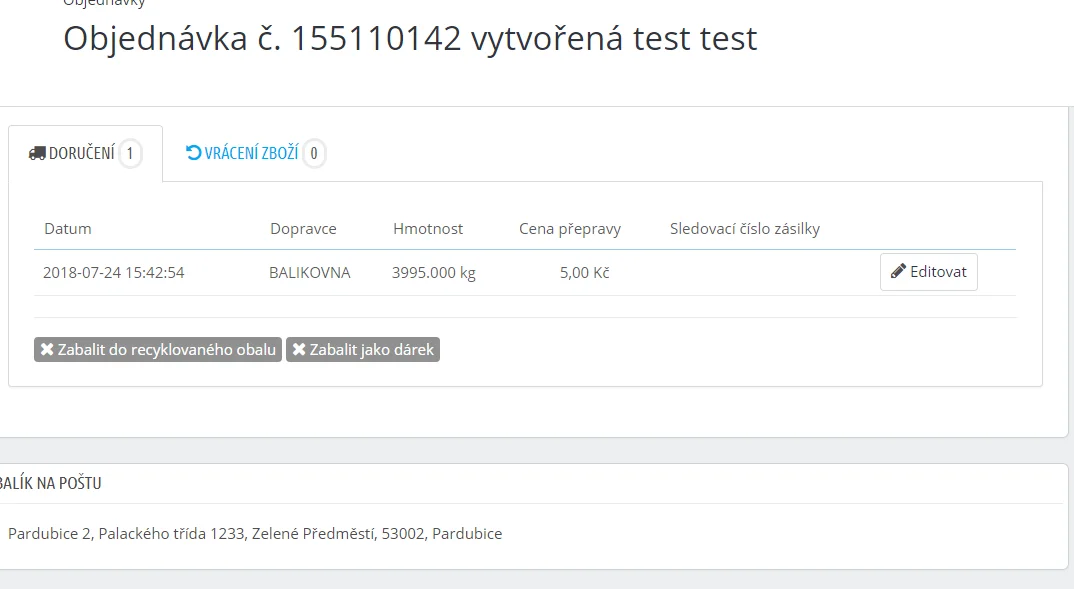
Task: Click the pencil icon in the Editovat button
Action: pyautogui.click(x=898, y=271)
